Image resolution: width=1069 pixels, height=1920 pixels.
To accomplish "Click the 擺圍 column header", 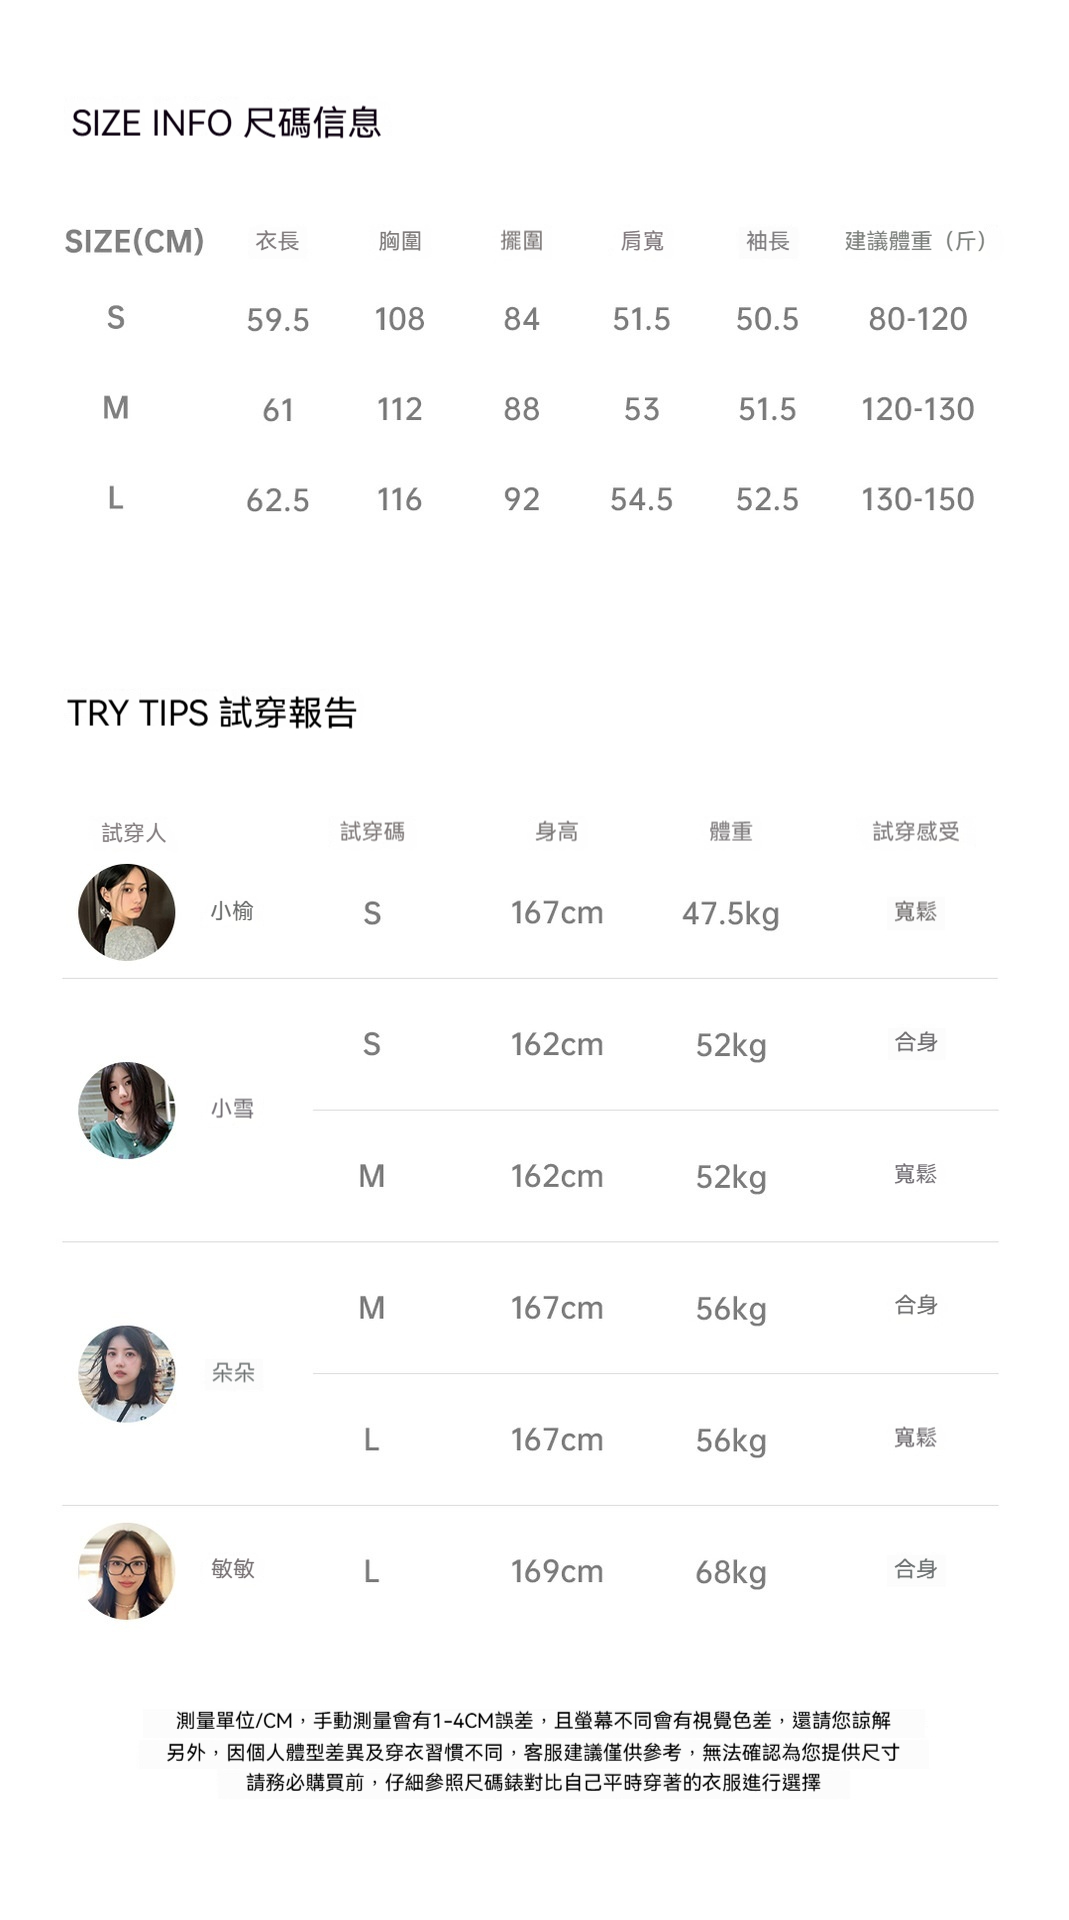I will coord(521,241).
